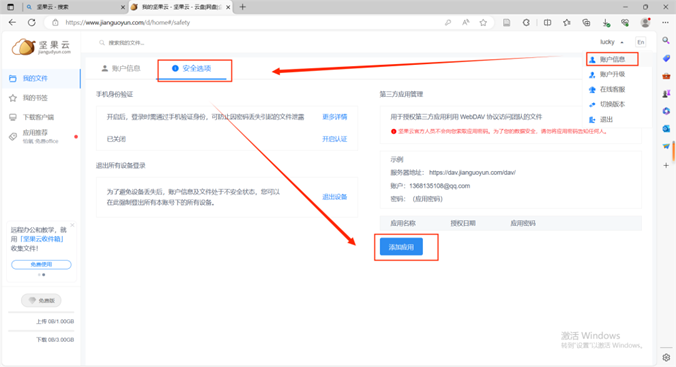Go back to the previous page
Screen dimensions: 676x367
(x=12, y=22)
